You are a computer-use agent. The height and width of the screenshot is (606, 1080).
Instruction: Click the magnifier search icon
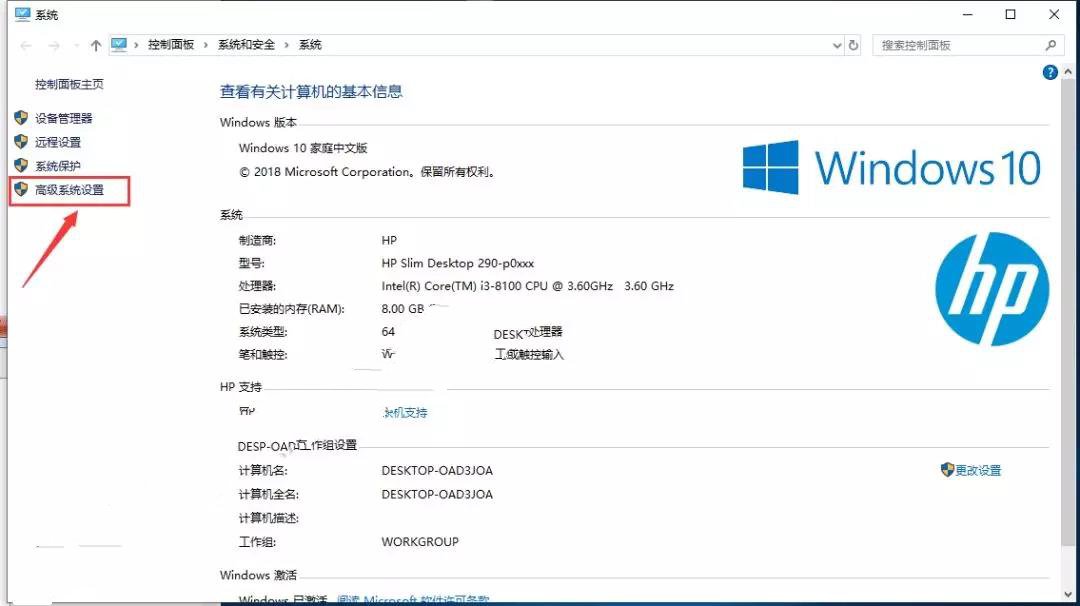point(1050,45)
